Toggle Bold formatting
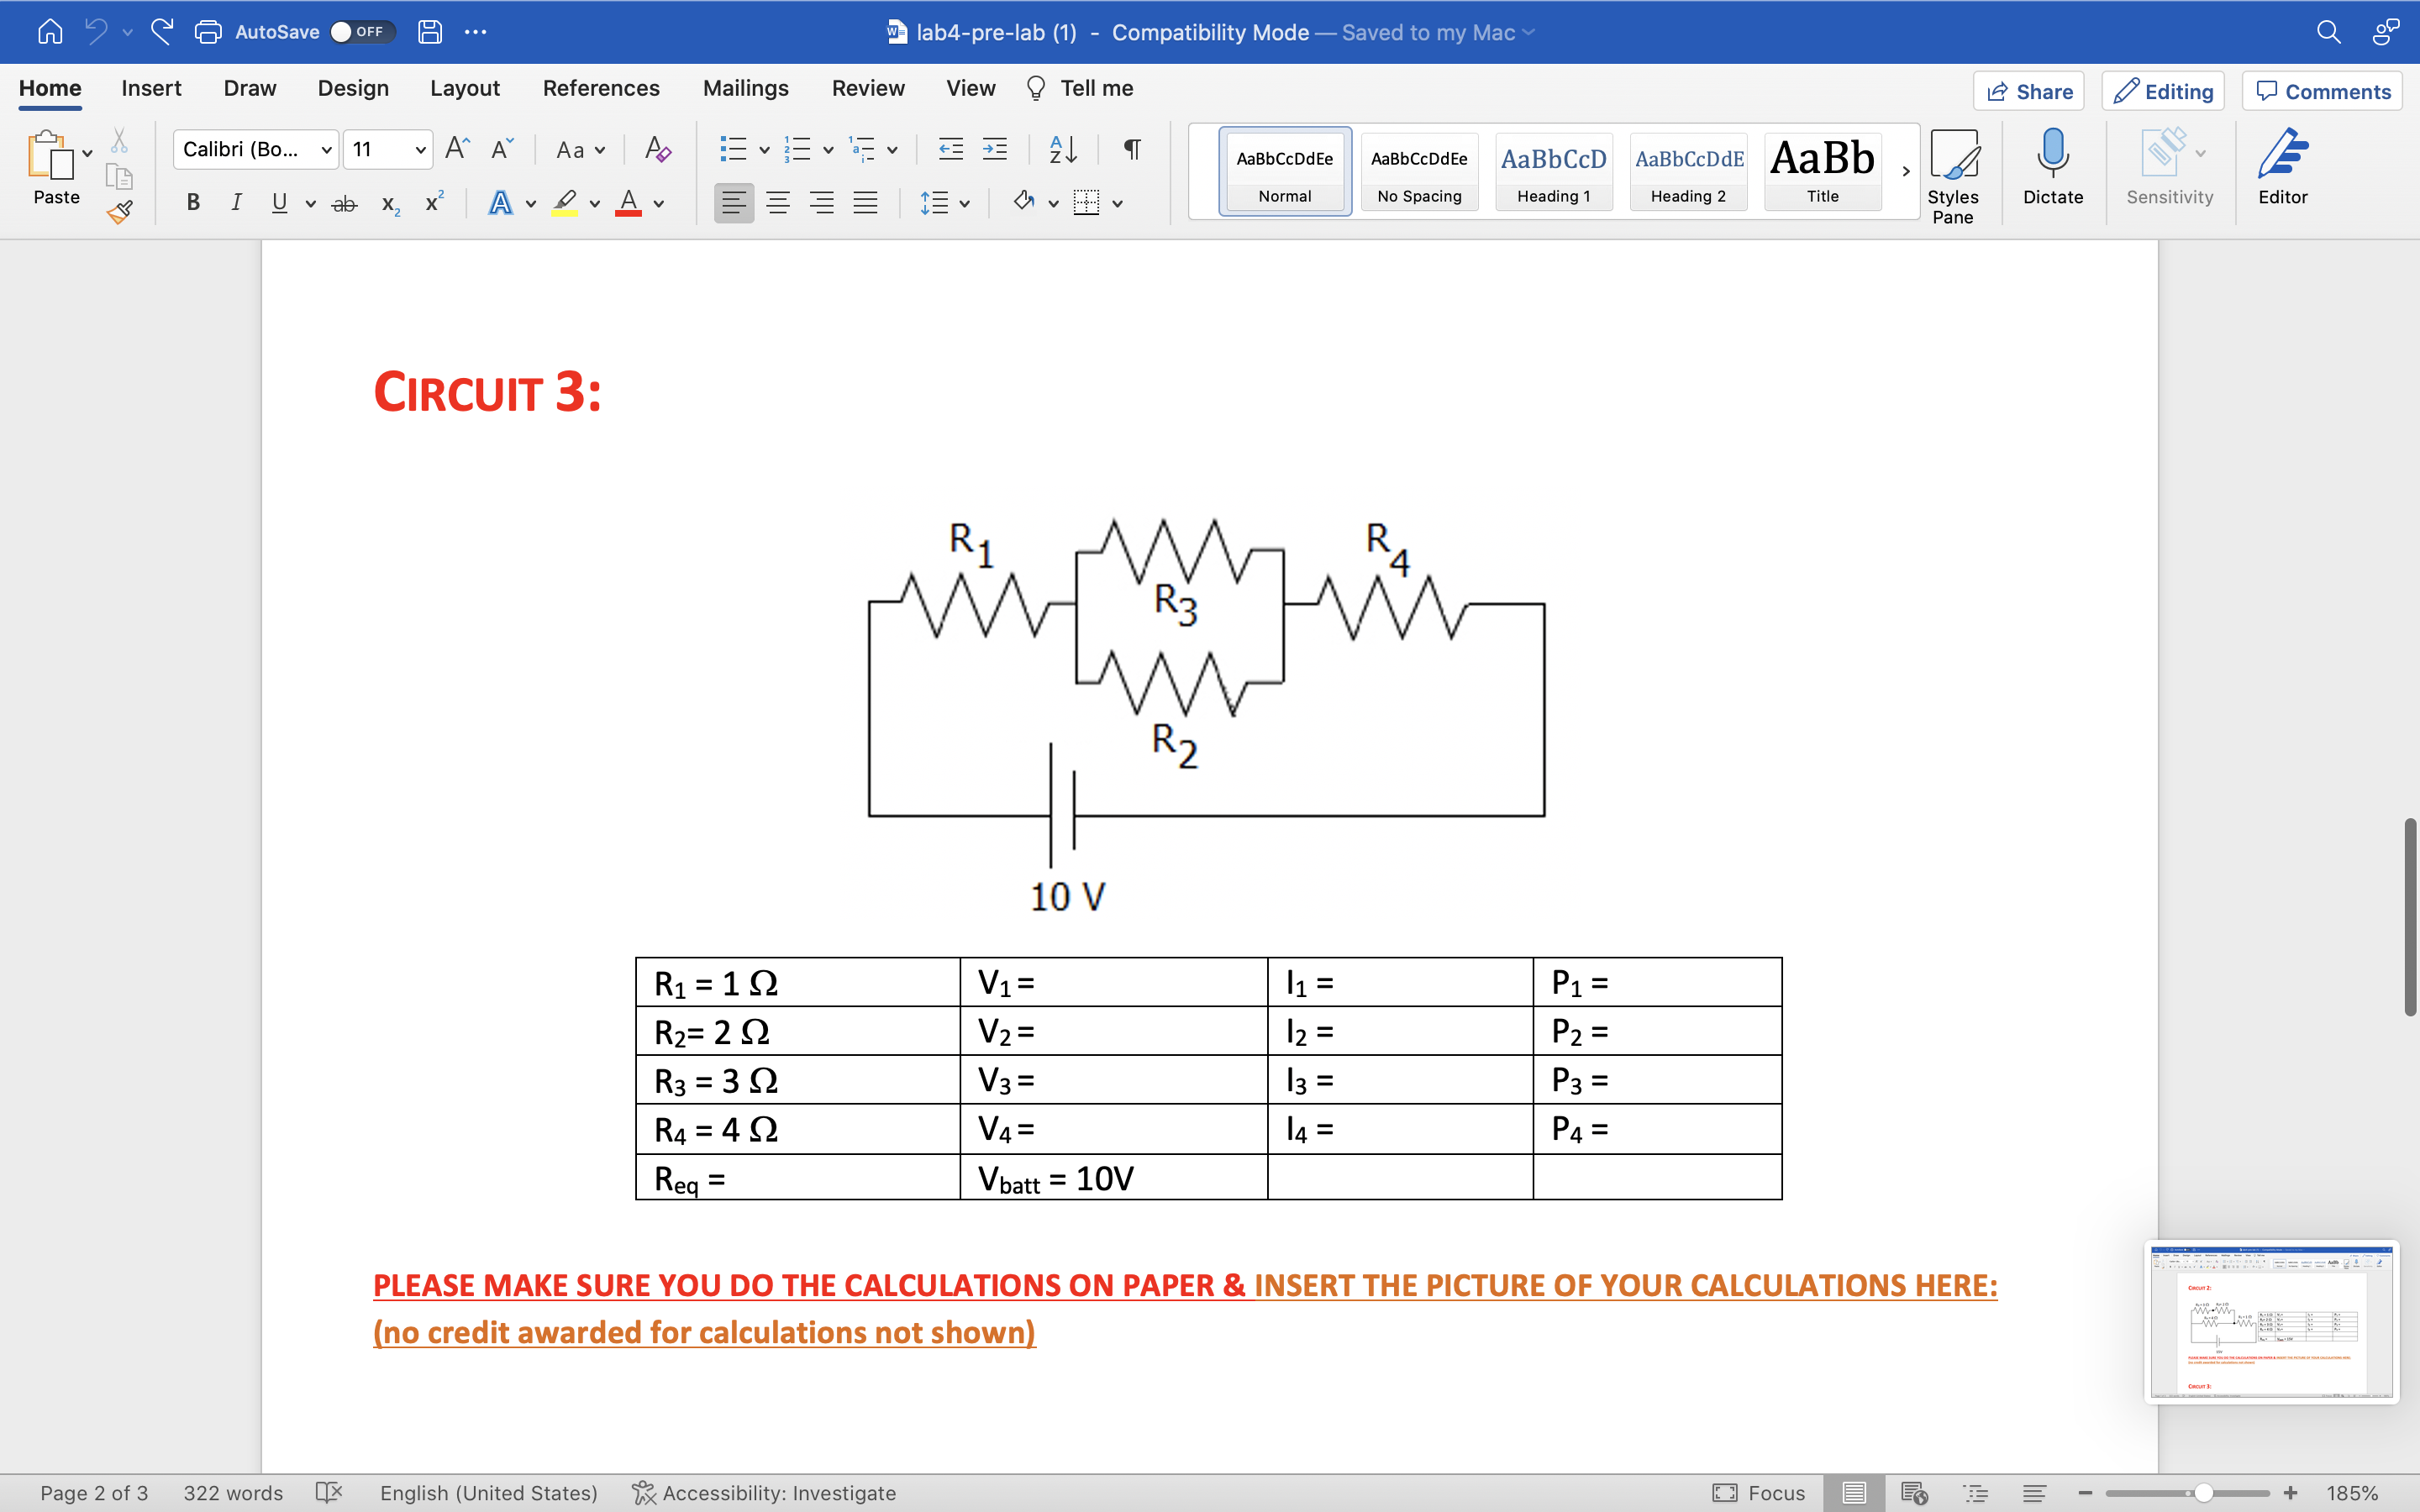The height and width of the screenshot is (1512, 2420). 193,203
